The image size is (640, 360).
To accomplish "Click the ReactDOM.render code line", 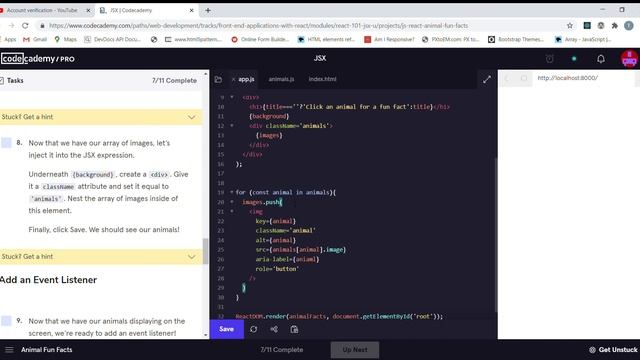I will point(339,316).
